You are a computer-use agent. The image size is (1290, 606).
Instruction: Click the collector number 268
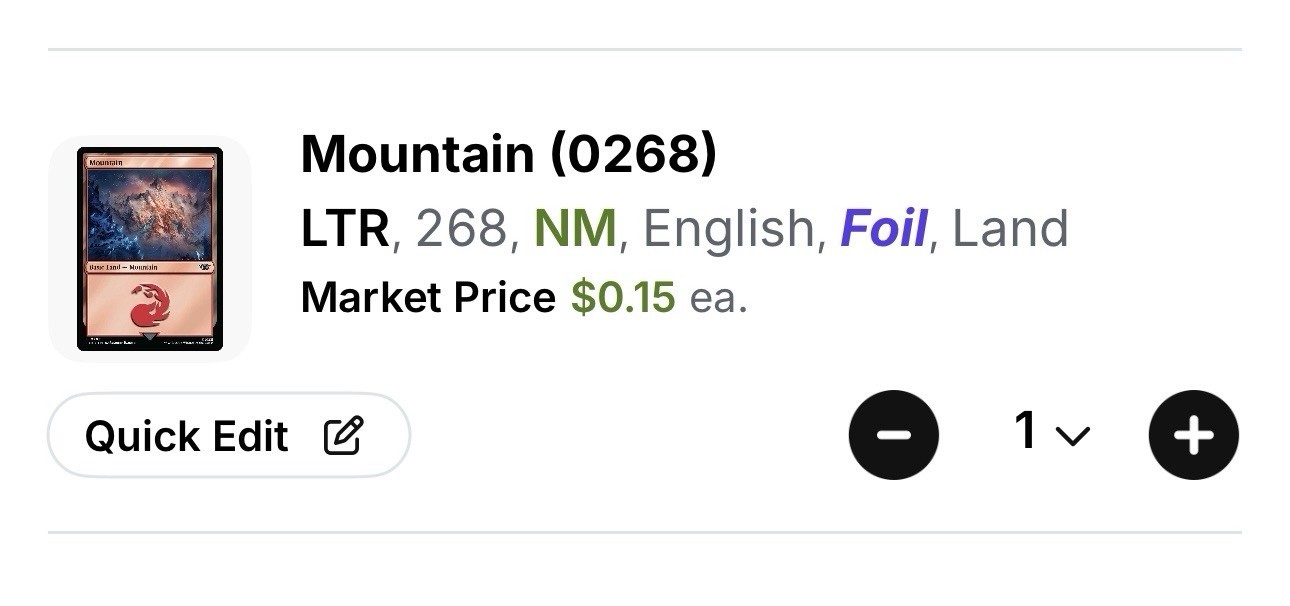(x=461, y=229)
